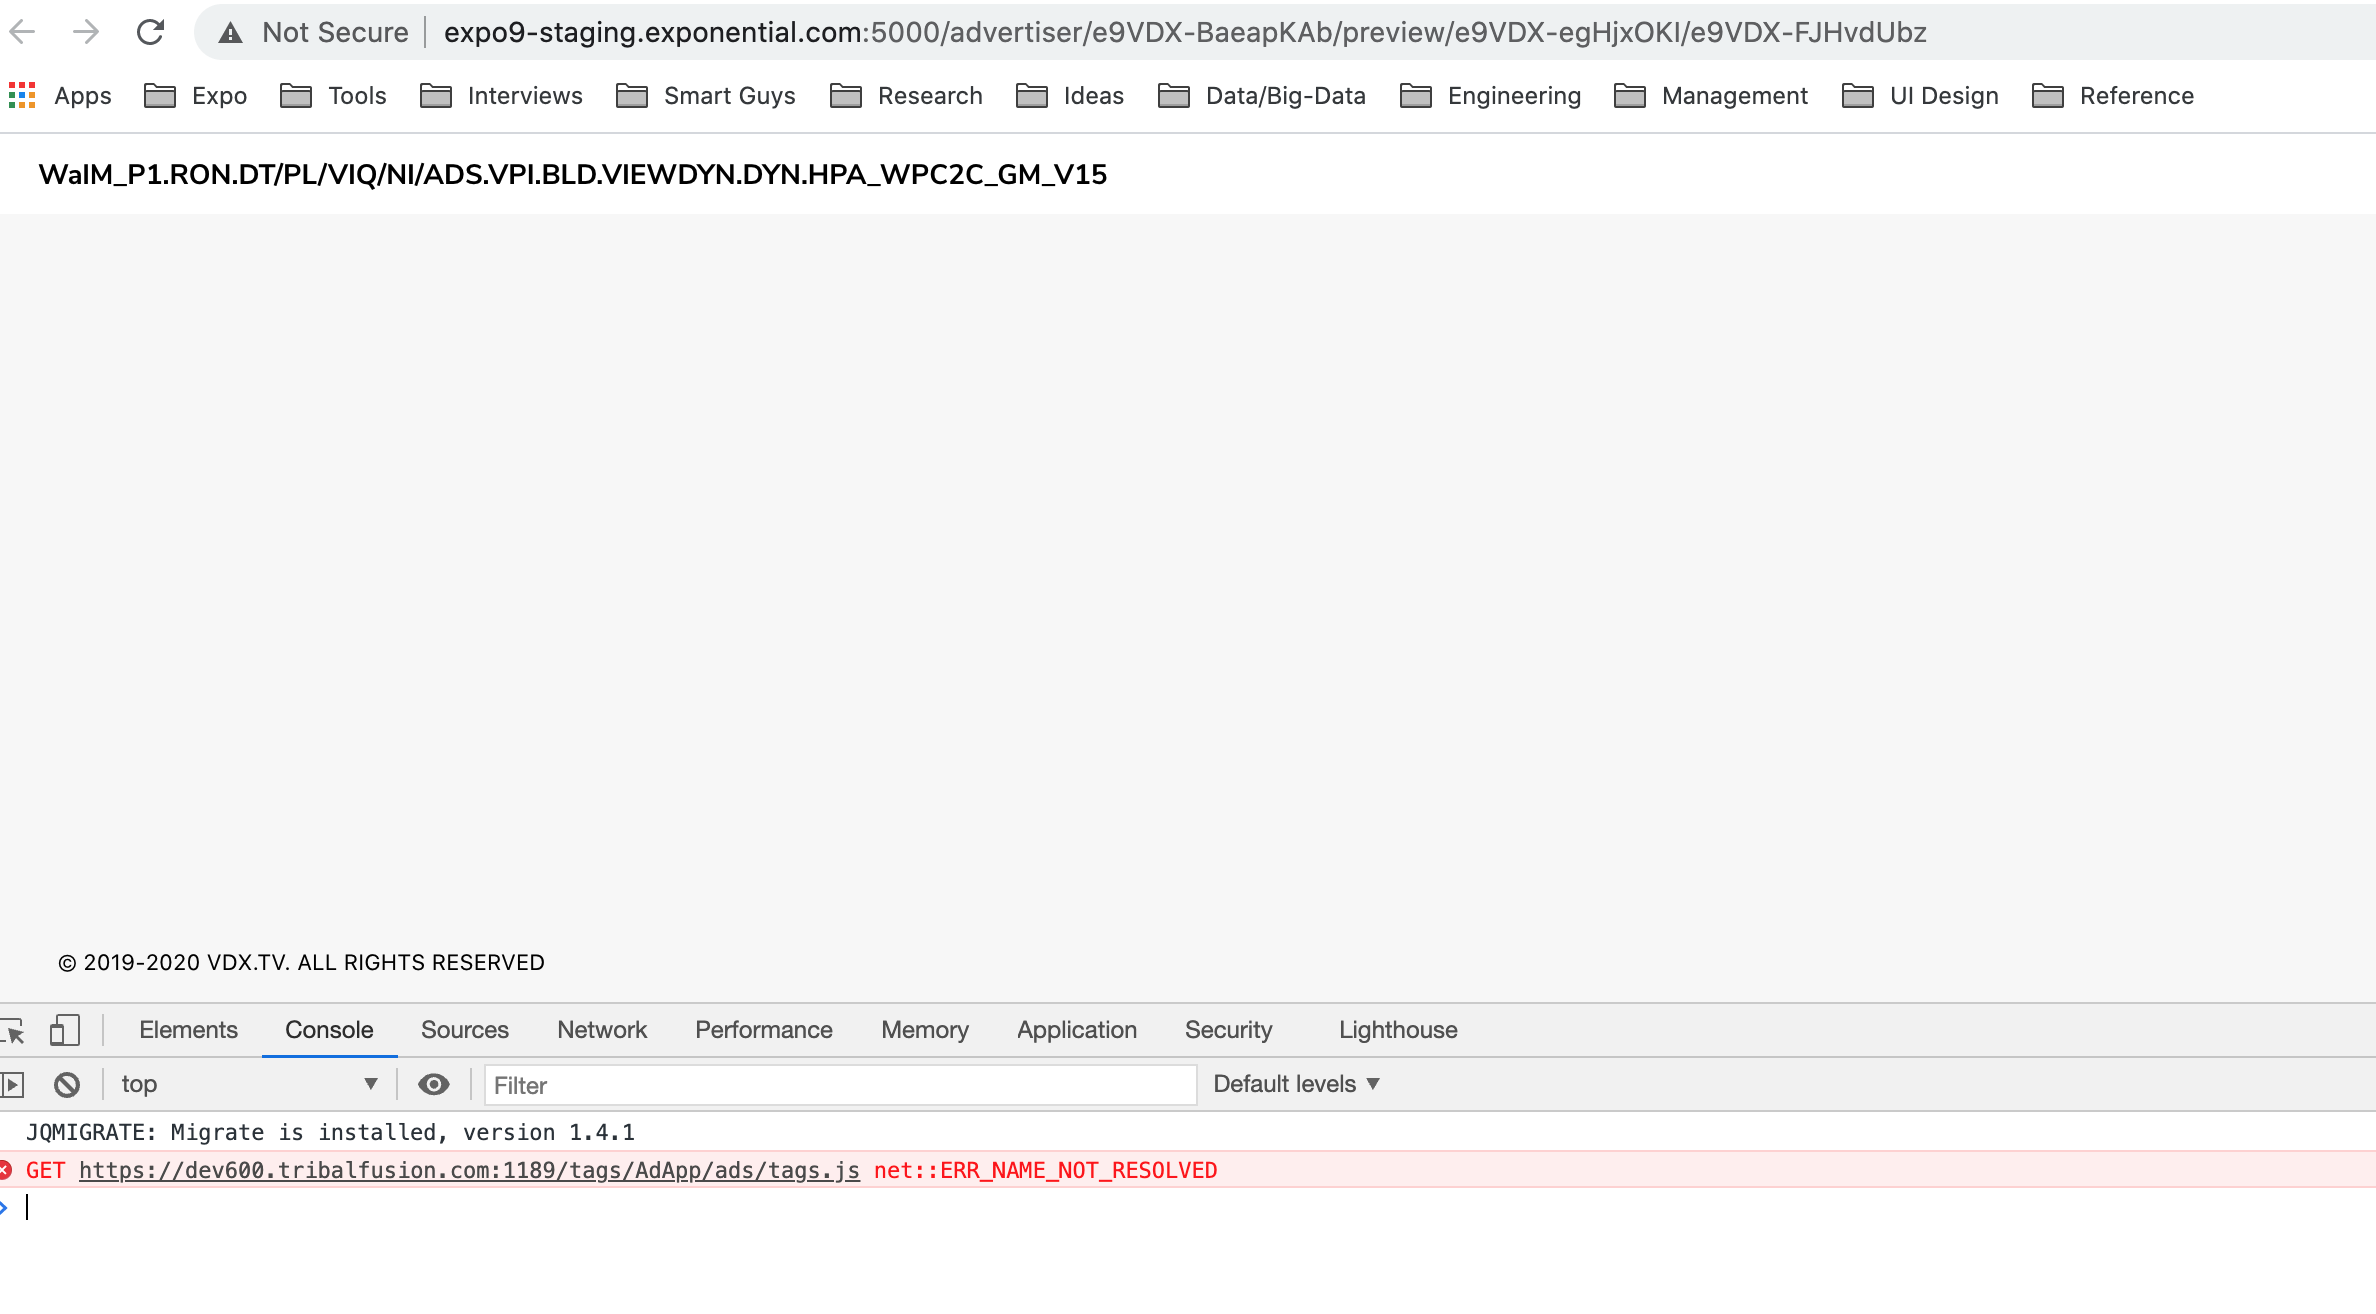Screen dimensions: 2376x1314
Task: Click the console Filter input field
Action: [x=840, y=1085]
